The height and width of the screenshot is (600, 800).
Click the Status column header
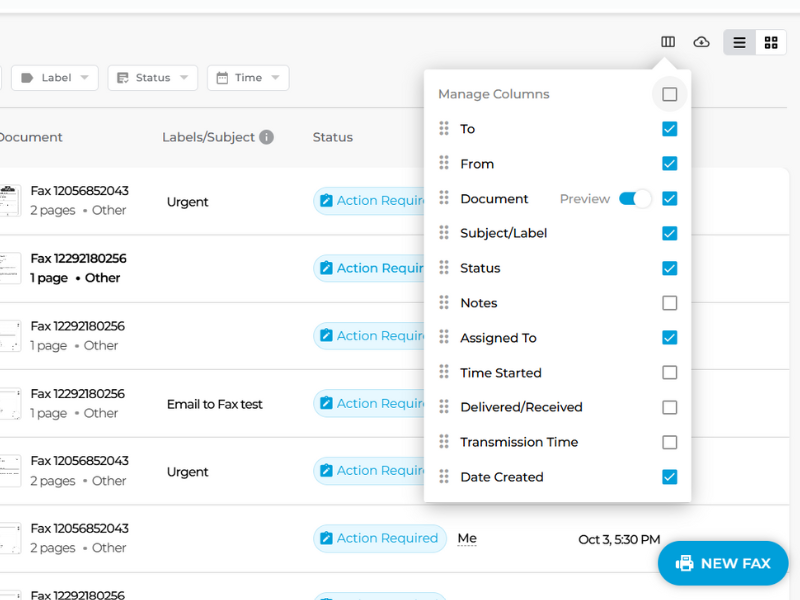tap(332, 136)
